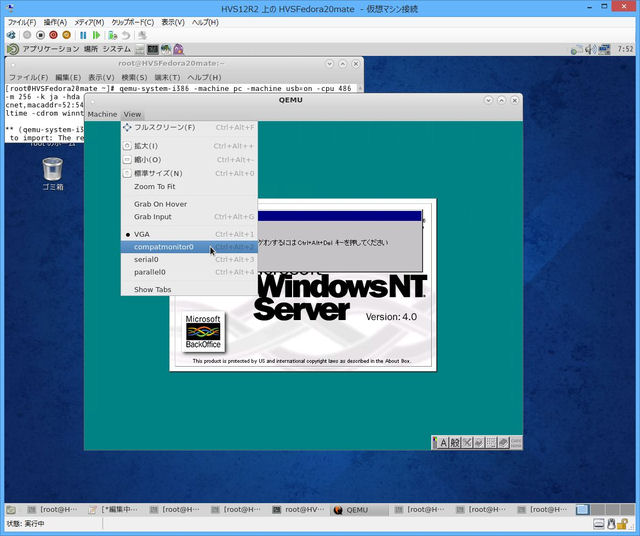The height and width of the screenshot is (536, 640).
Task: Click the terminal window's scrollbar up arrow
Action: tap(360, 88)
